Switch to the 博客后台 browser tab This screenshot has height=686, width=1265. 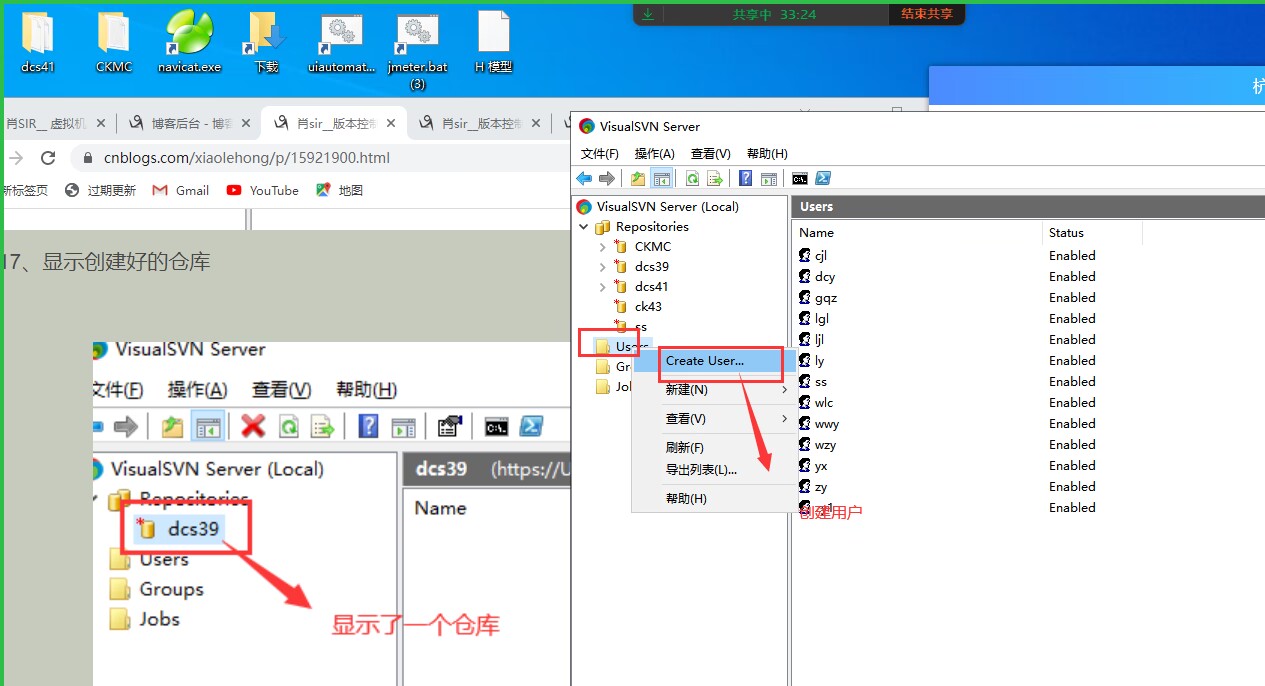click(x=190, y=124)
